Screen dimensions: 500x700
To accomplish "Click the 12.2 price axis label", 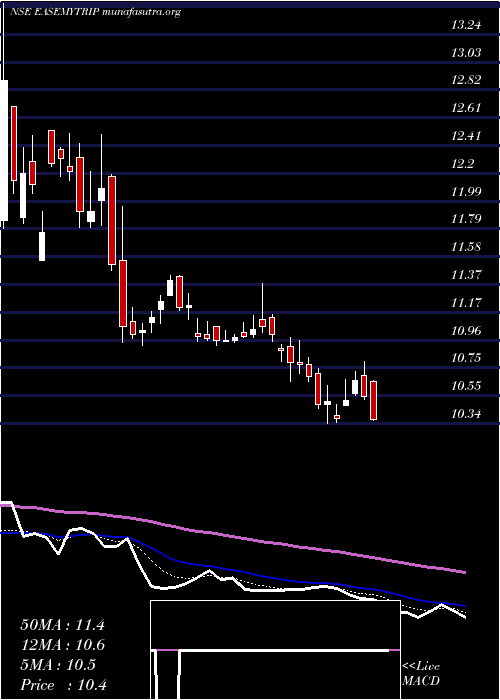I will click(462, 164).
